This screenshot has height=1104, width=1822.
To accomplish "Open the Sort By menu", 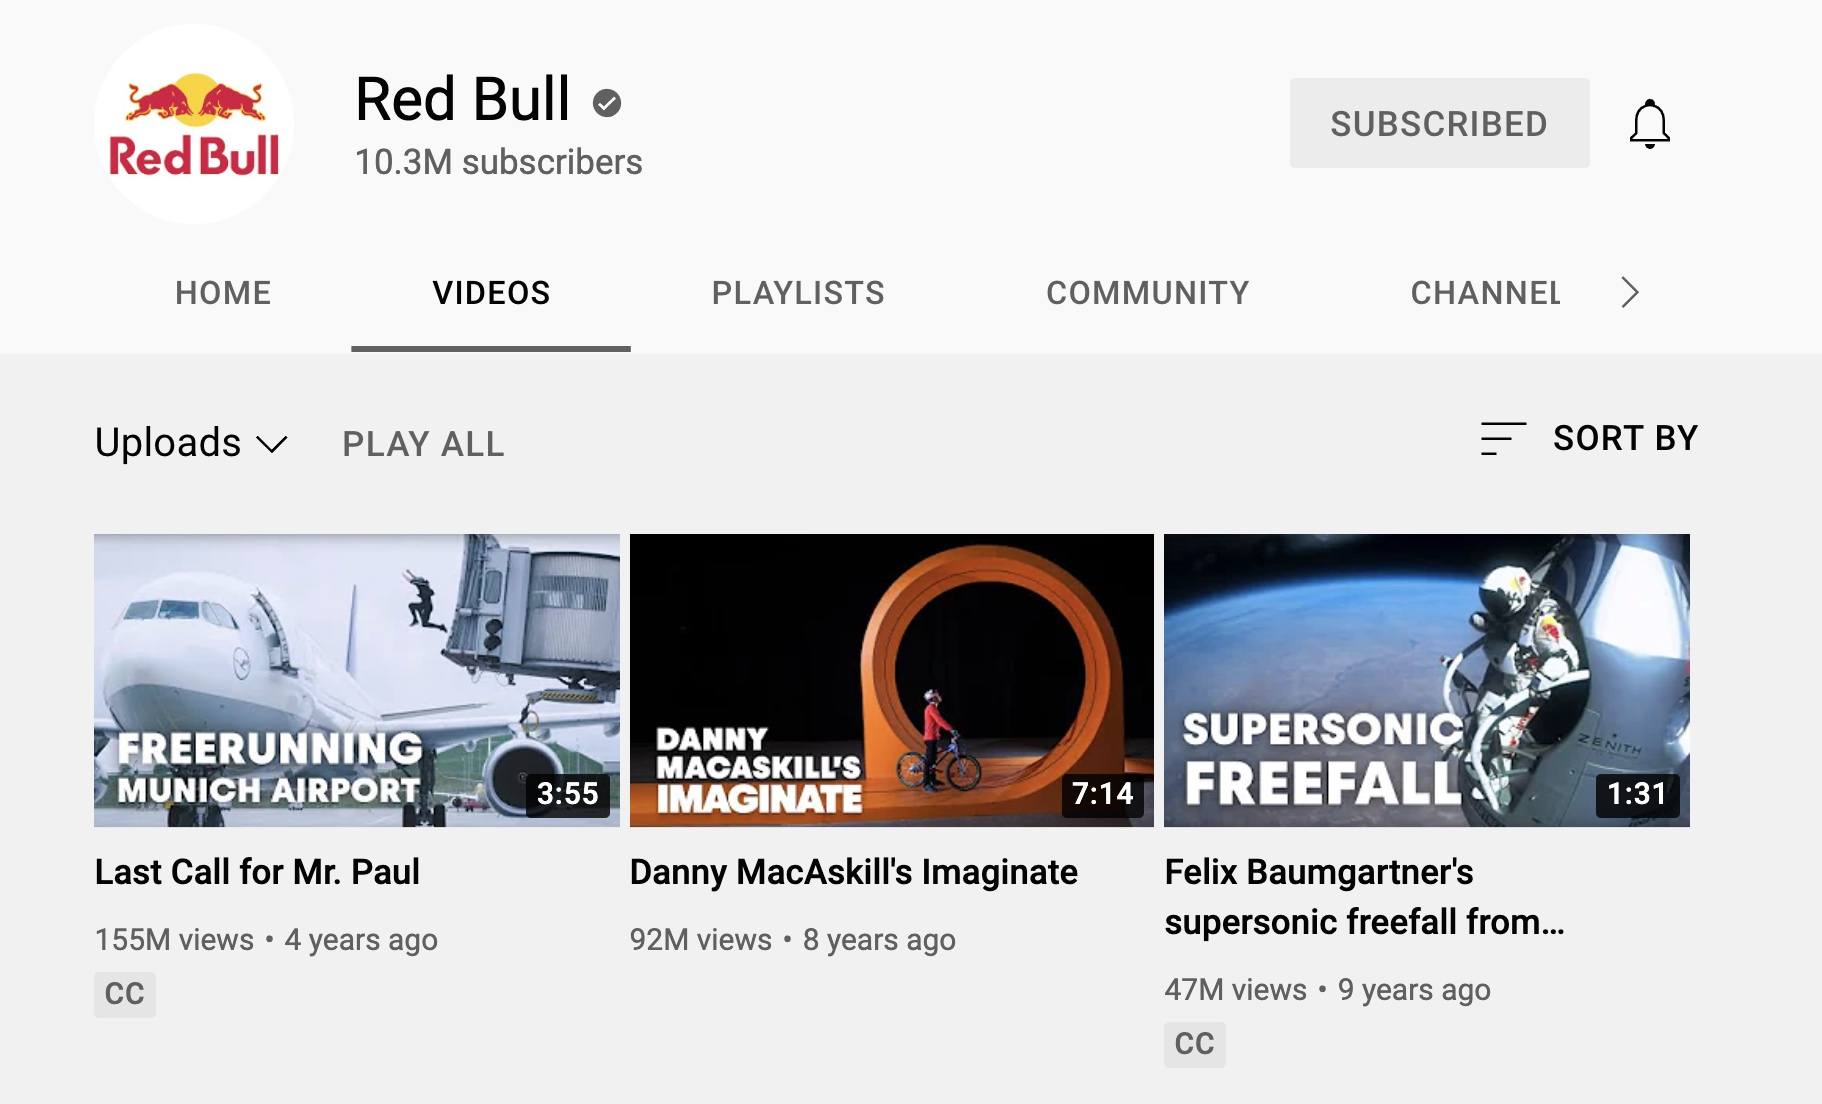I will click(x=1590, y=438).
